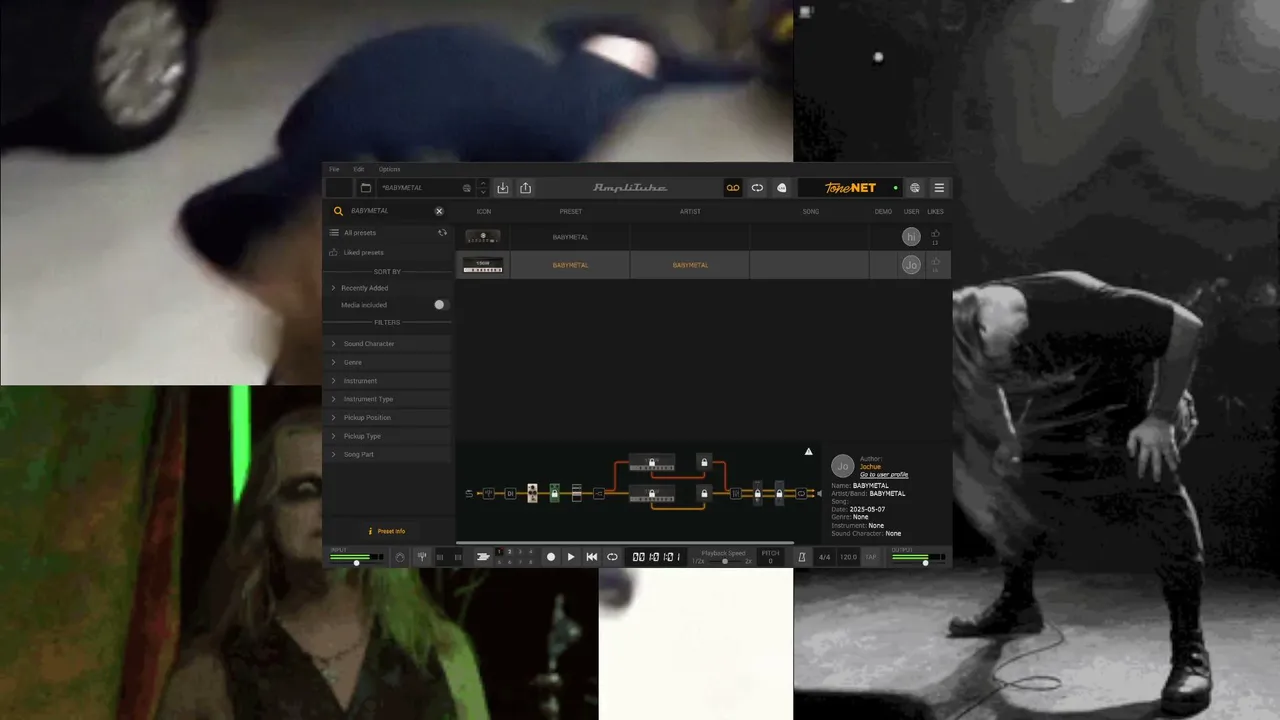The width and height of the screenshot is (1280, 720).
Task: Select the green locked stomp pedal
Action: (554, 492)
